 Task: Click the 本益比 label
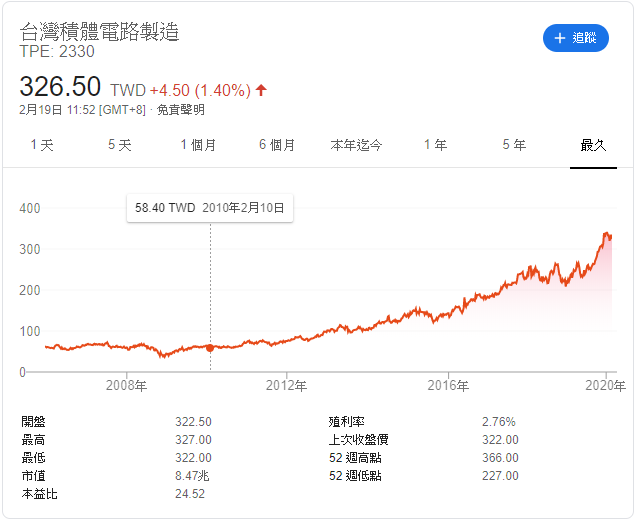(39, 494)
